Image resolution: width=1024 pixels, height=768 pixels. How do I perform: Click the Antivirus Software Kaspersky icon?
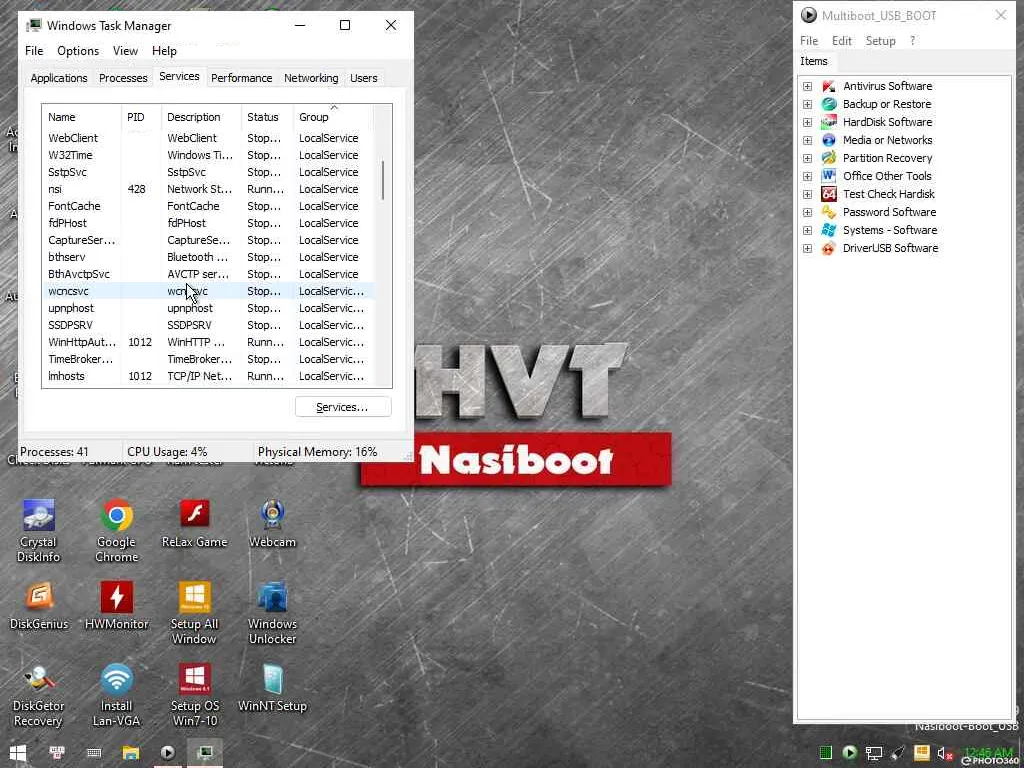click(829, 86)
